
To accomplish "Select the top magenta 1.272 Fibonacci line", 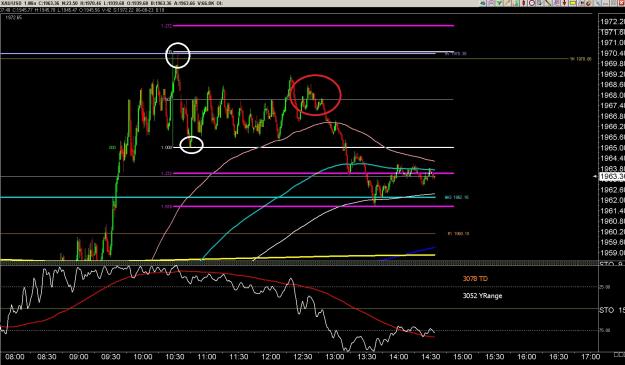I will pyautogui.click(x=313, y=26).
